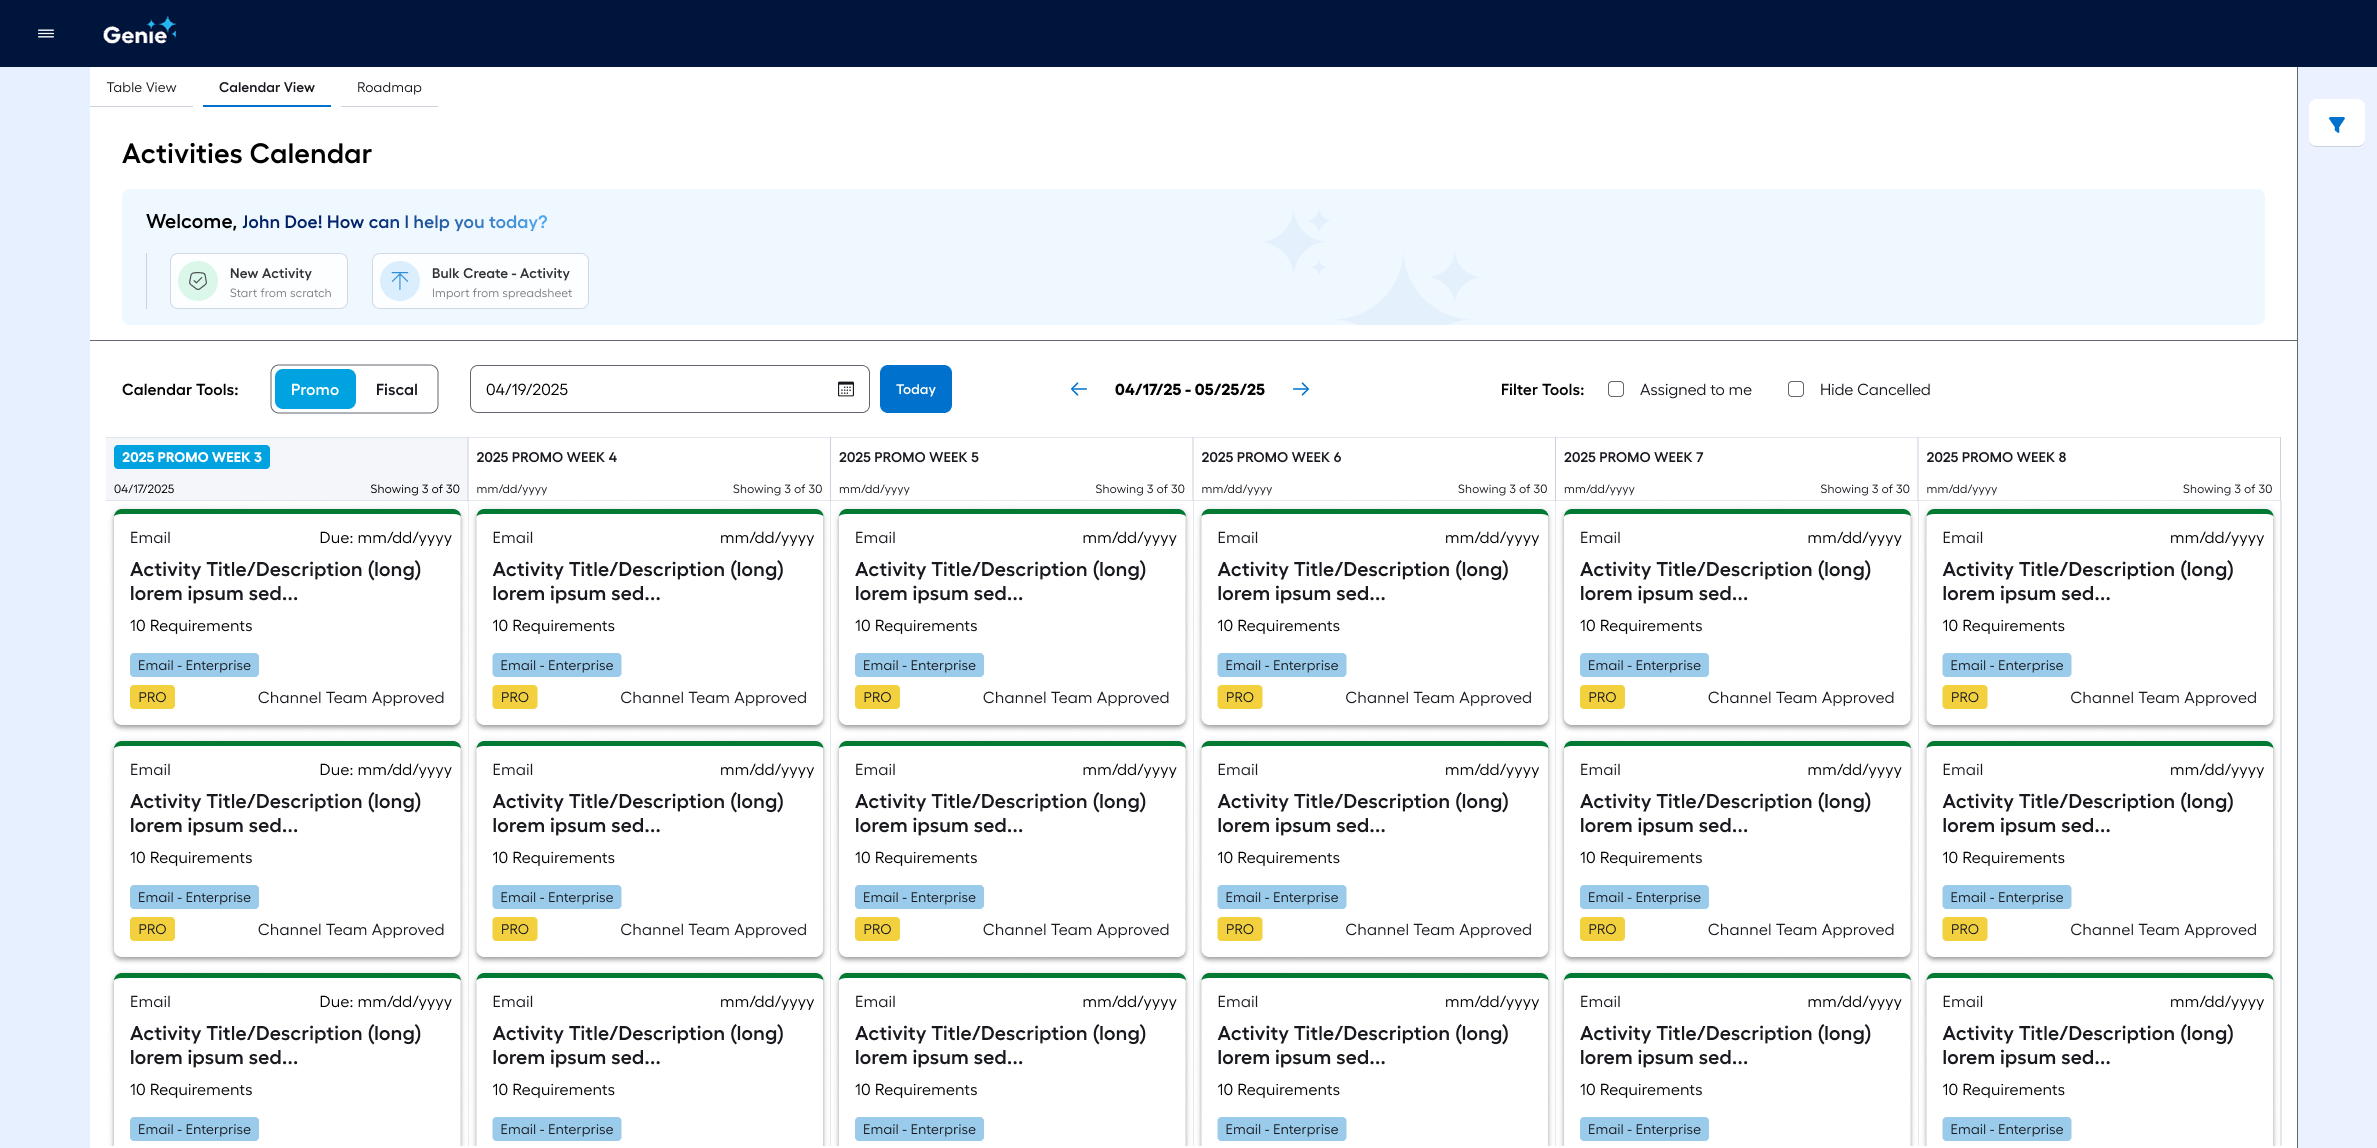
Task: Click the New Activity checkmark icon
Action: click(198, 281)
